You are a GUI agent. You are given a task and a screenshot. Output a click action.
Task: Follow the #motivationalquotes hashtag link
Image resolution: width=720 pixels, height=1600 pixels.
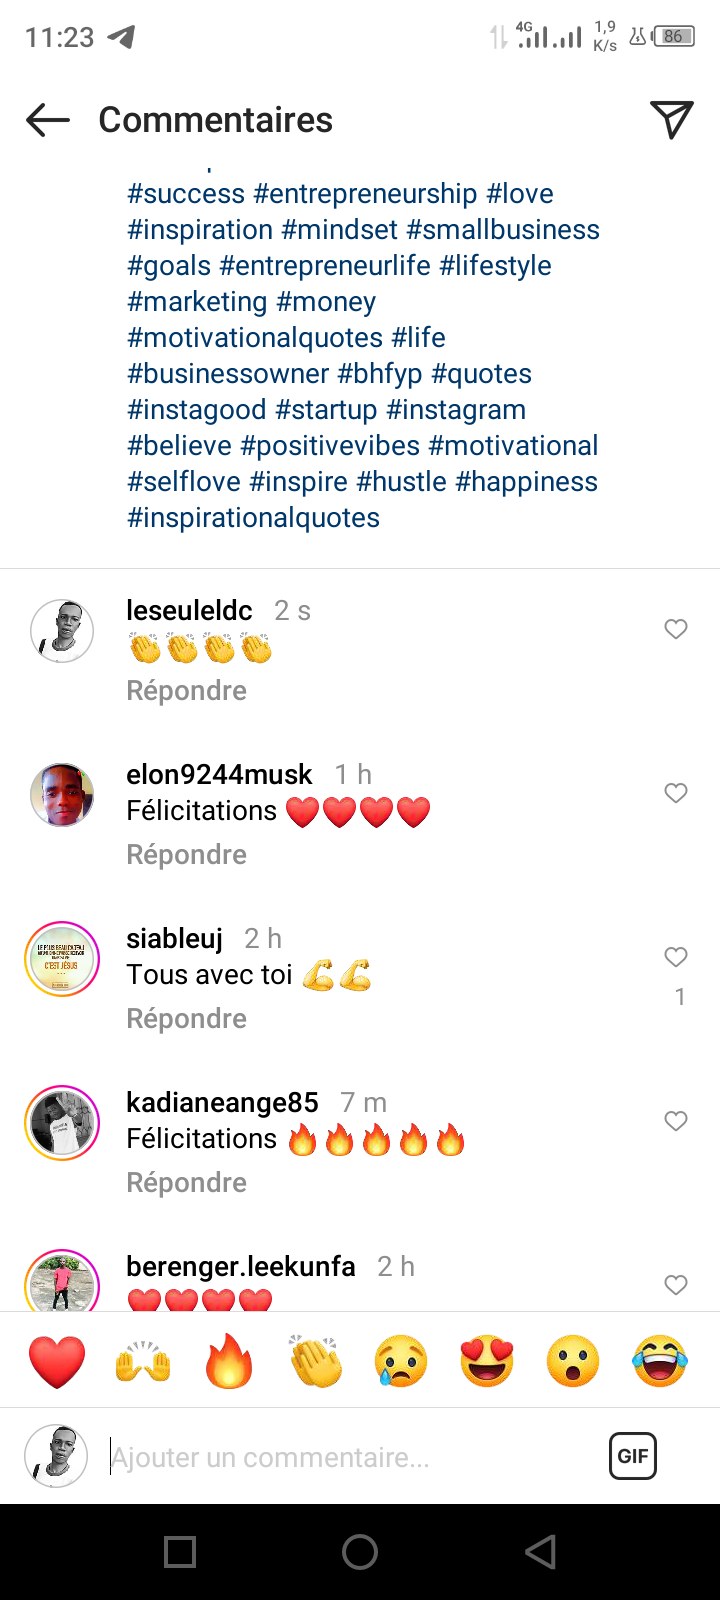(255, 338)
